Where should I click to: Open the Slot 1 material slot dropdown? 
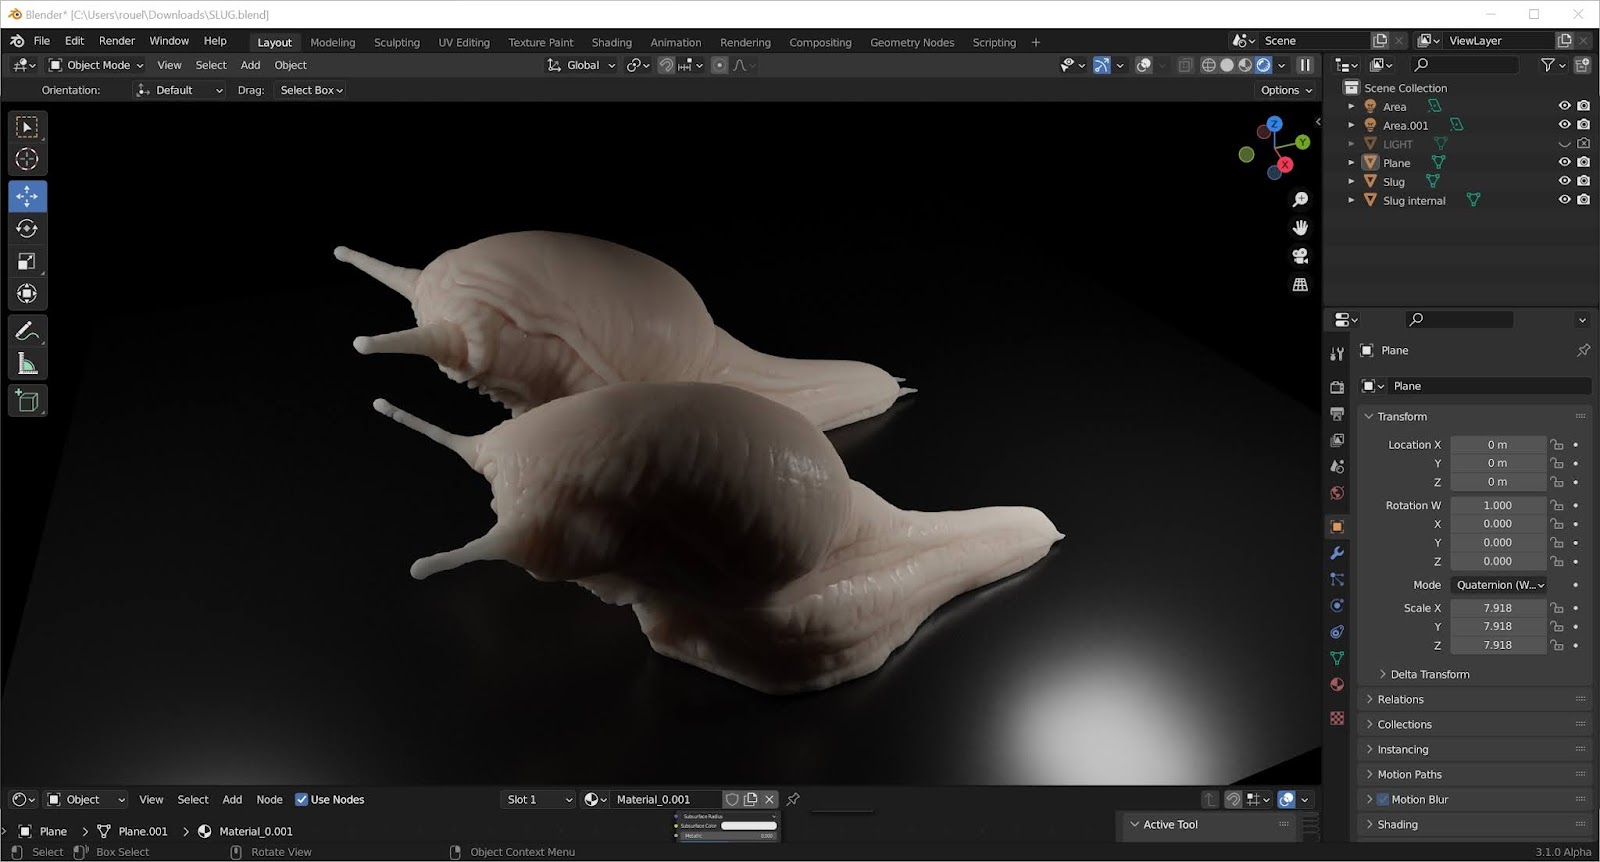point(539,799)
